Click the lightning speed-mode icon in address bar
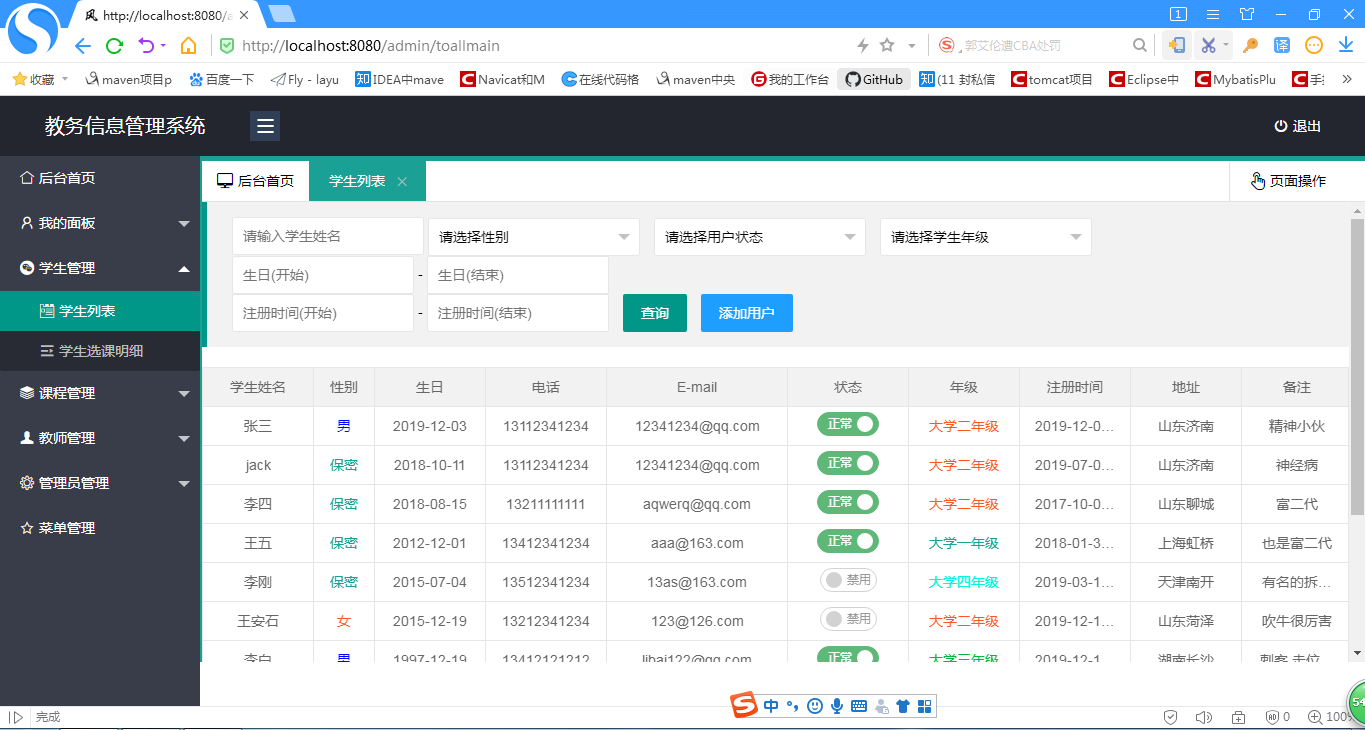Image resolution: width=1365 pixels, height=730 pixels. 863,45
